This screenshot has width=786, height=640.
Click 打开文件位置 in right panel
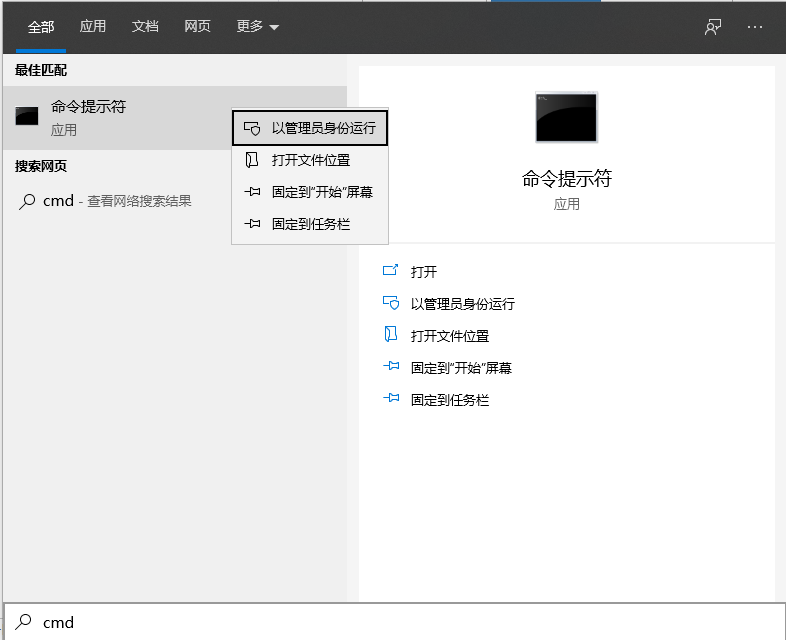pos(450,336)
